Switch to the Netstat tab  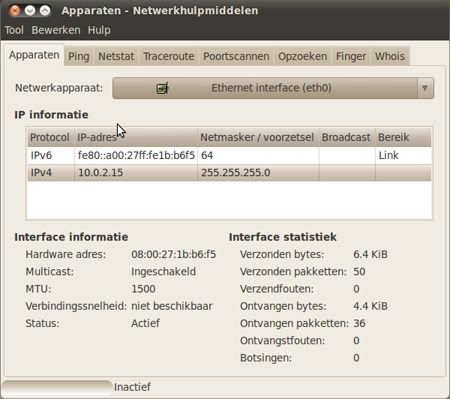[x=116, y=56]
